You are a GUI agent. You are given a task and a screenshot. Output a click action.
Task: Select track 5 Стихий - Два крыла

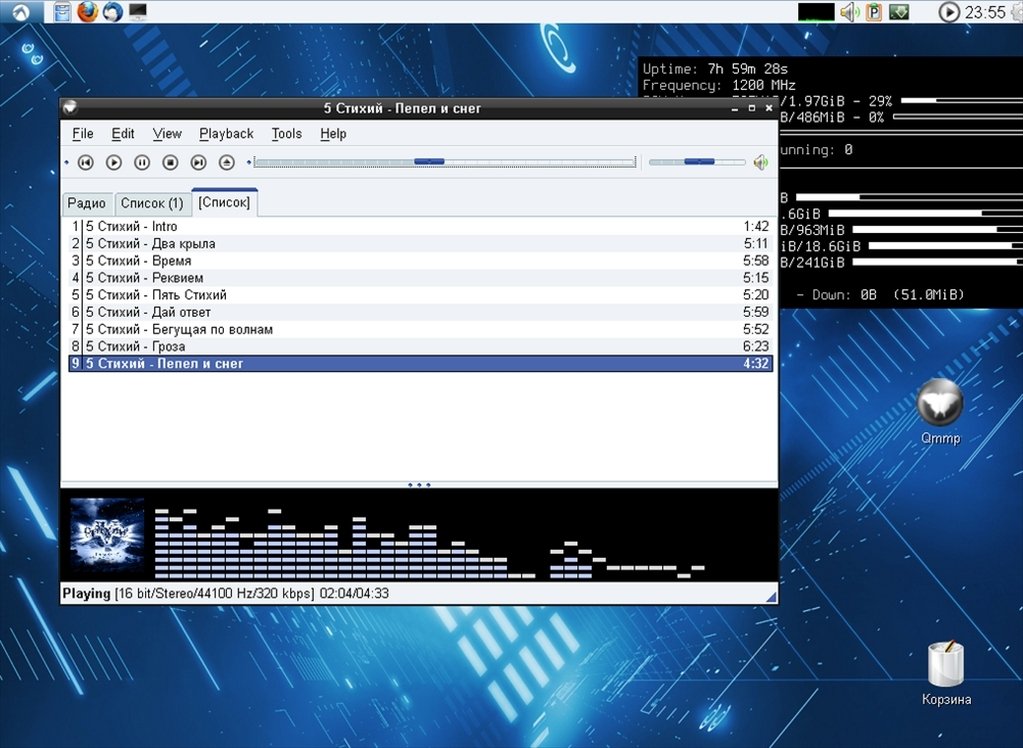coord(421,243)
